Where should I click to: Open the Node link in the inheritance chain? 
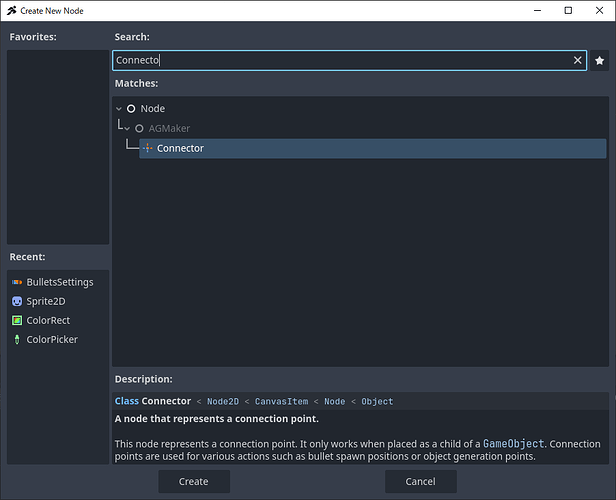[x=332, y=402]
